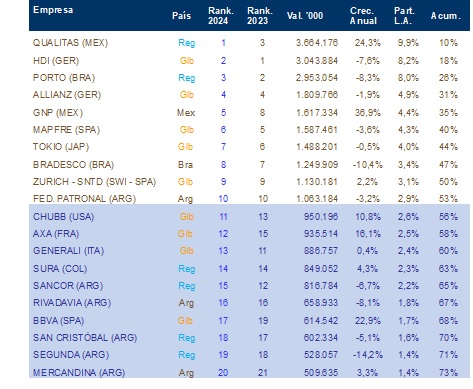Image resolution: width=473 pixels, height=389 pixels.
Task: Click BBVA (SPA) growth value 22,9%
Action: [x=367, y=321]
